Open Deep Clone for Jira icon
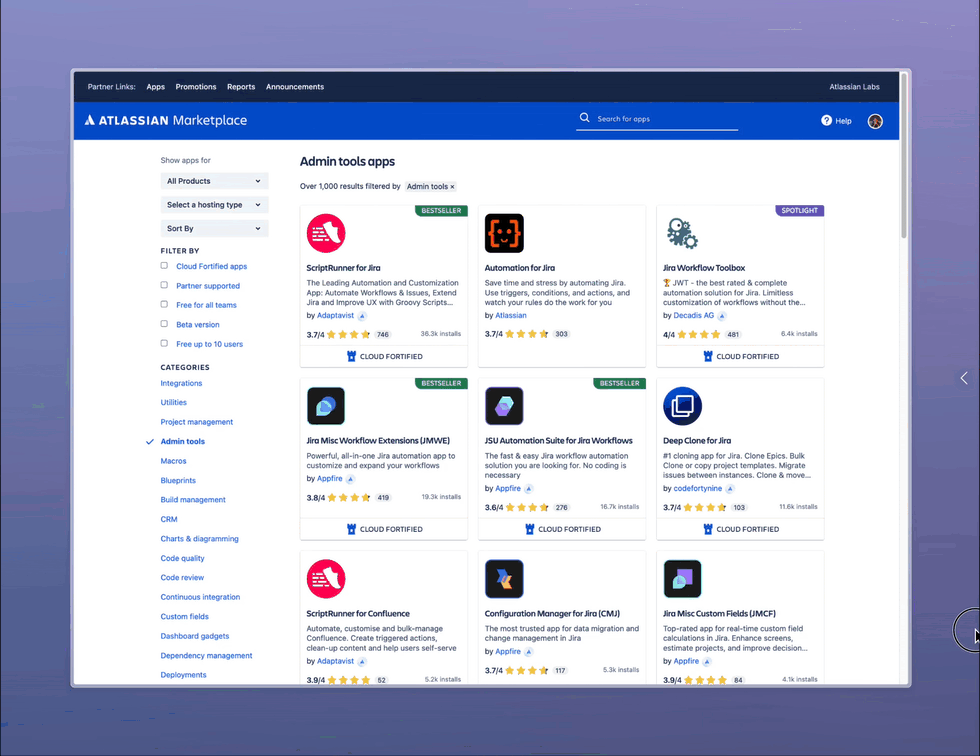This screenshot has height=756, width=980. point(682,405)
